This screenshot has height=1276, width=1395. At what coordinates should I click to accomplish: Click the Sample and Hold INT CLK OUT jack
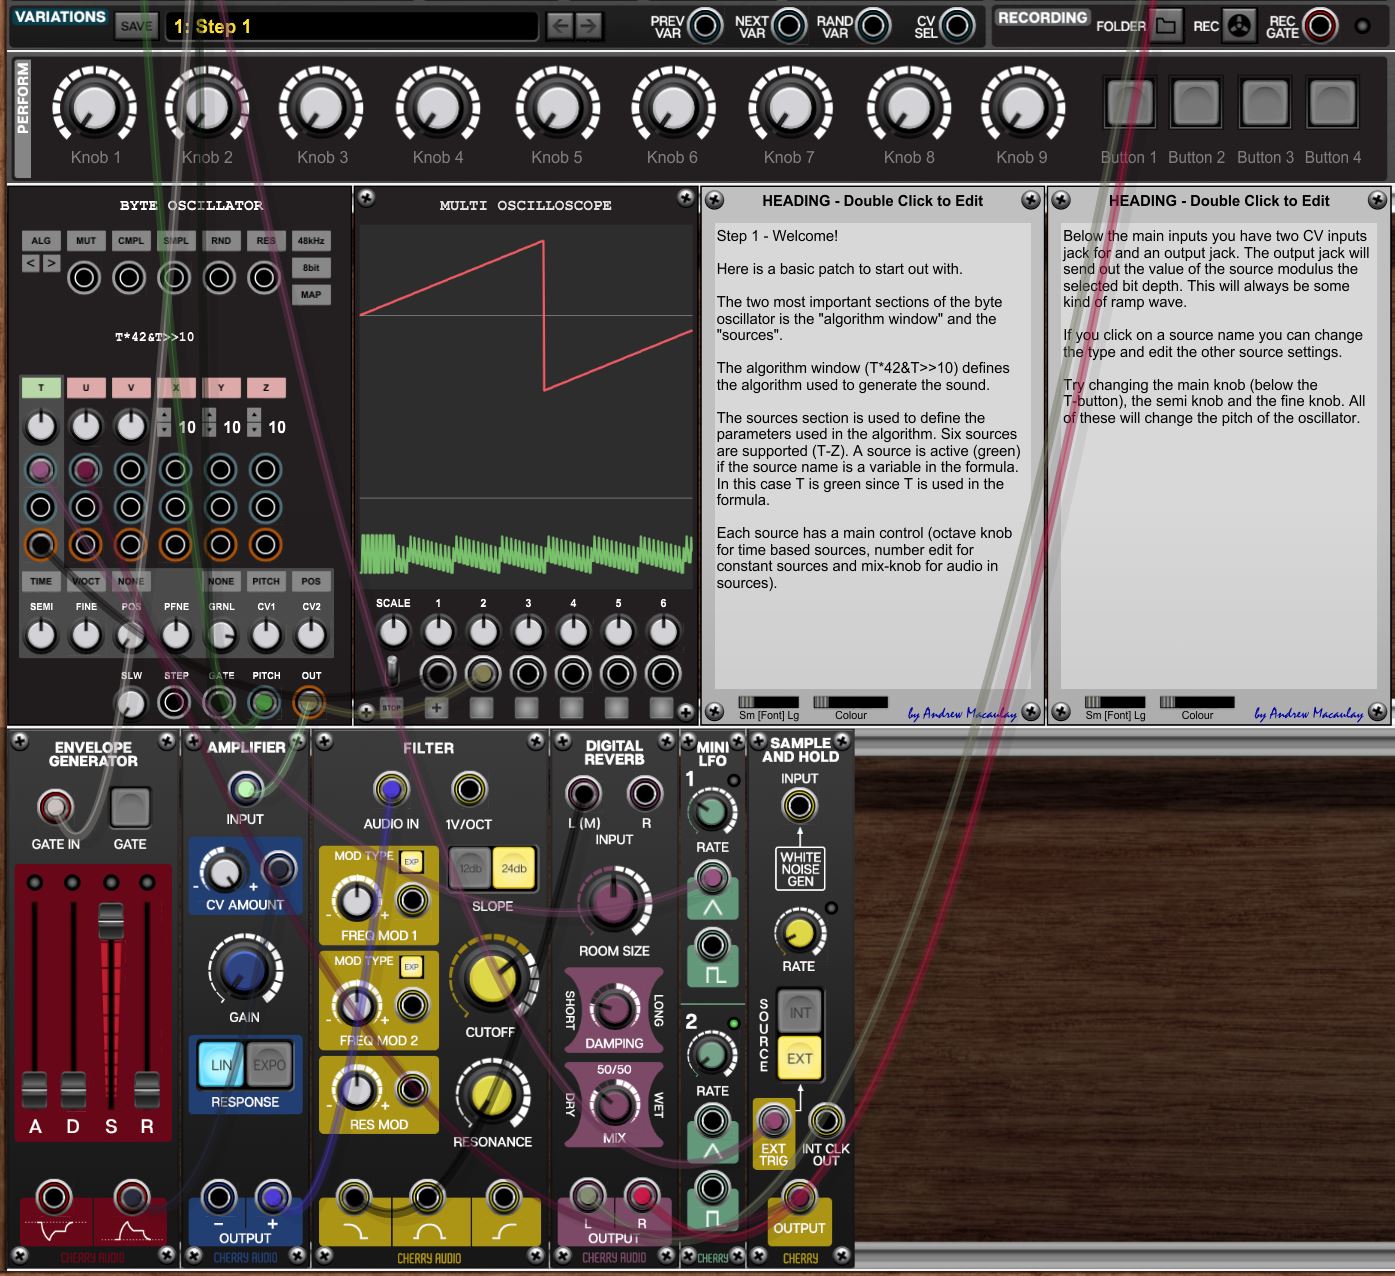[825, 1120]
